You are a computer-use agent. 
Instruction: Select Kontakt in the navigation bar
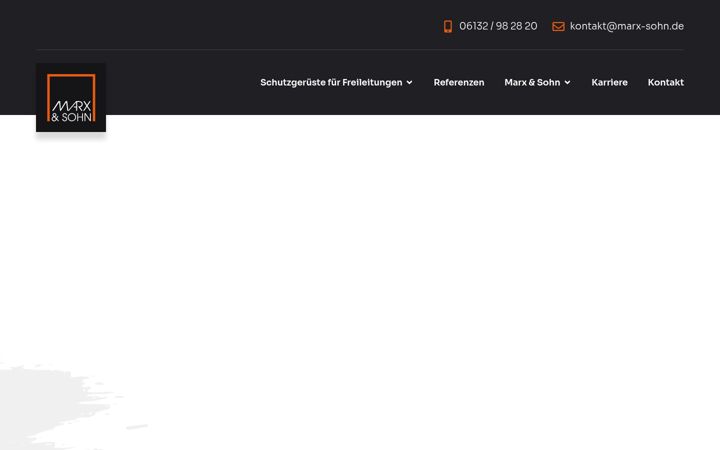tap(665, 83)
